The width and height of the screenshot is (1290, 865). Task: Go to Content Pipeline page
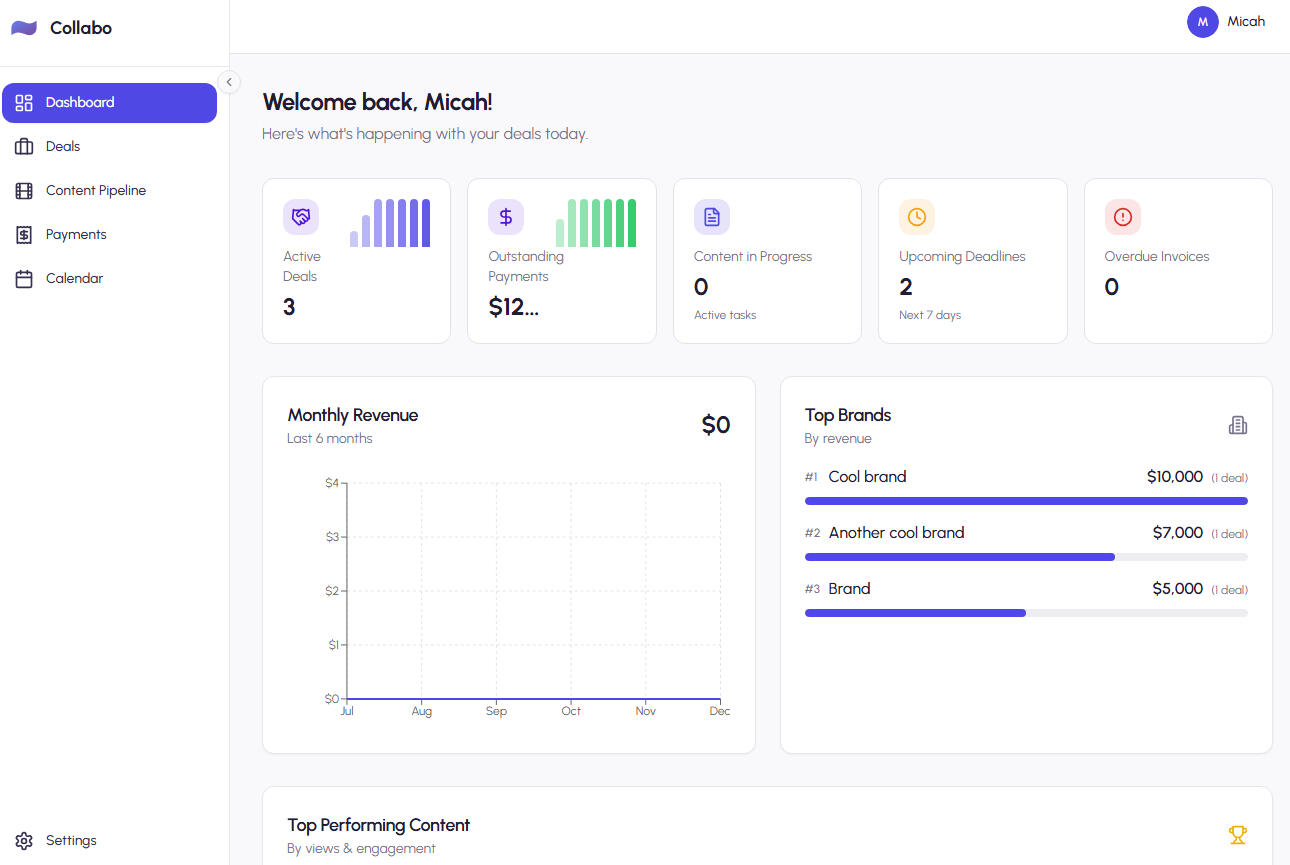[95, 190]
